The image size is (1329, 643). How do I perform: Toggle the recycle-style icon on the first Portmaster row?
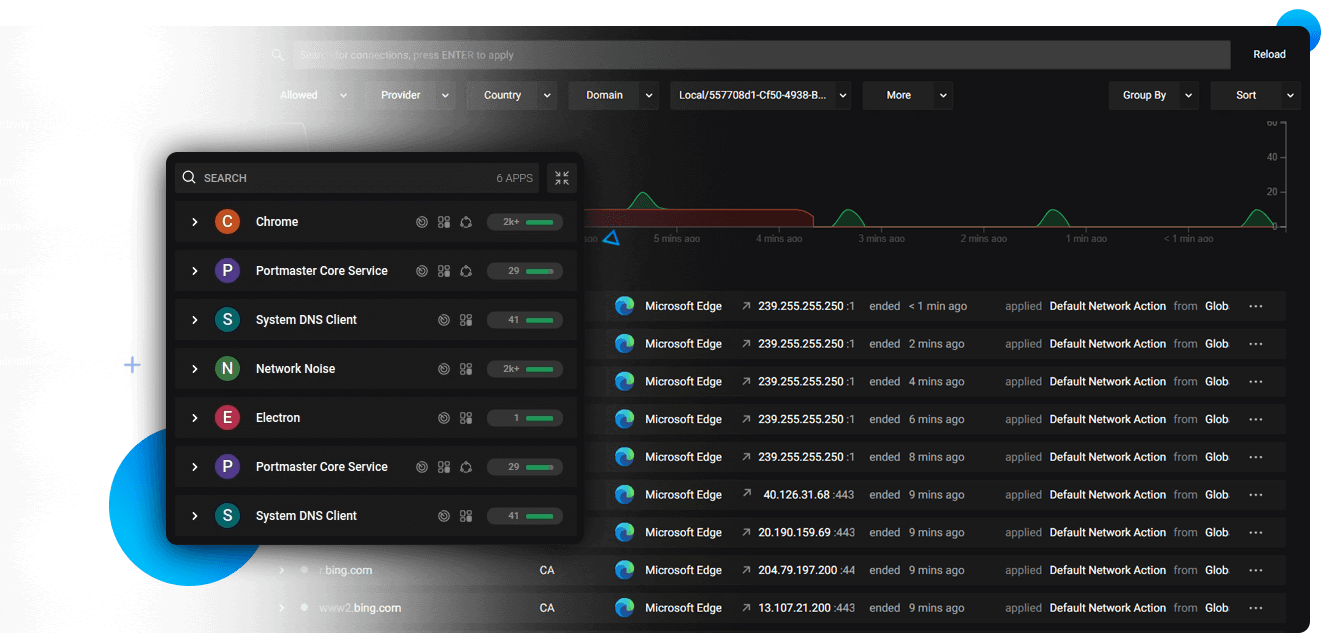466,271
